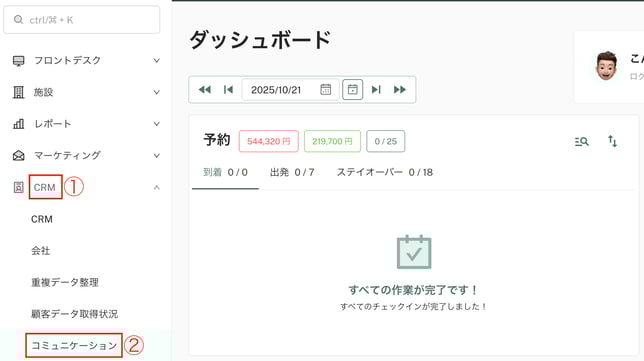Jump forward with the double-forward arrow
This screenshot has height=361, width=644.
(400, 90)
